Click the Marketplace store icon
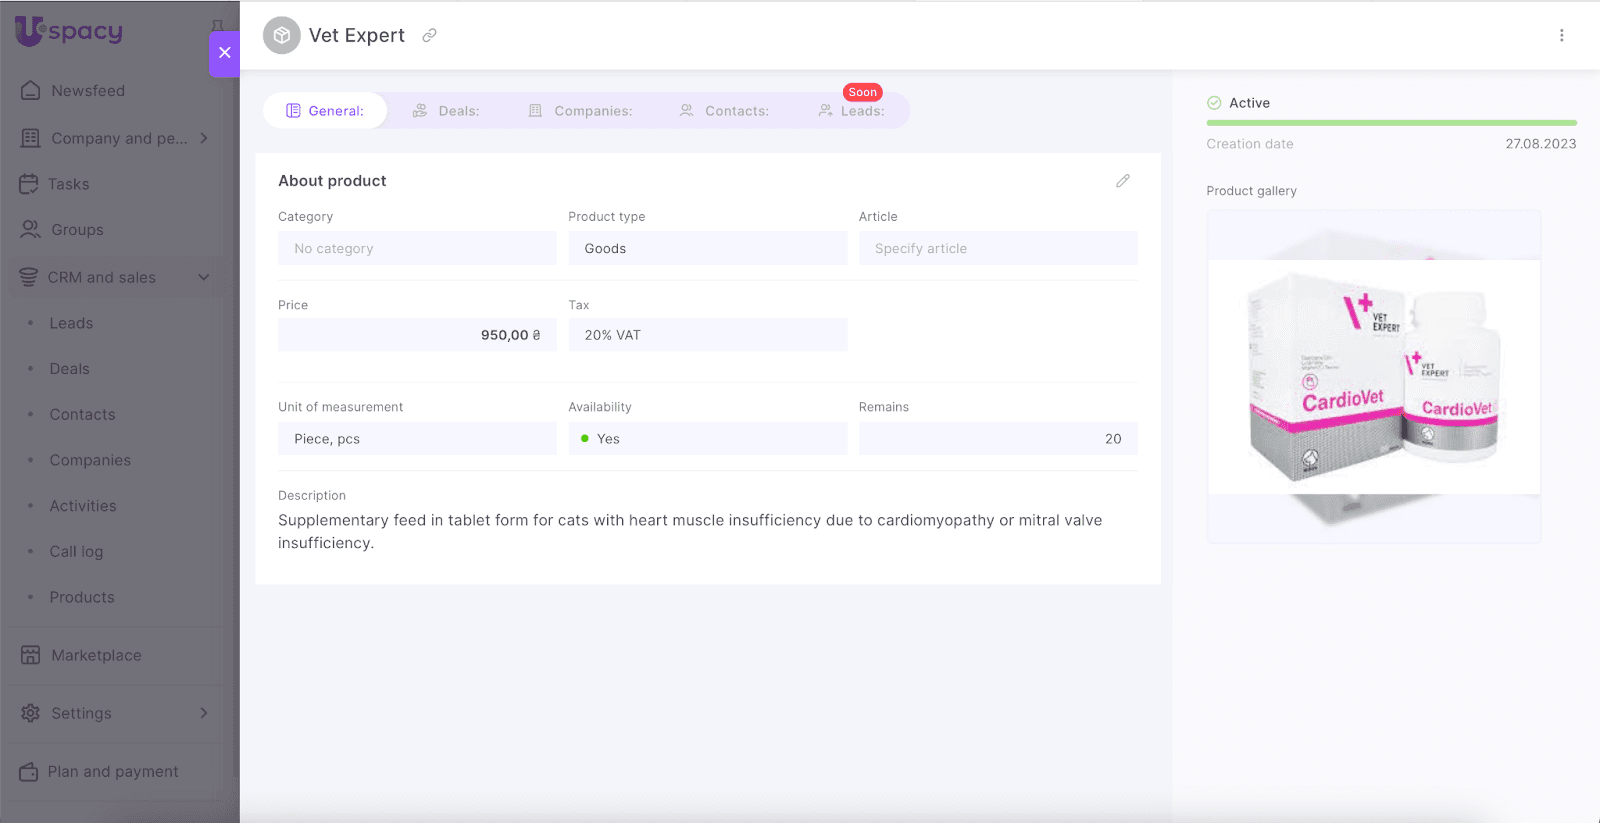This screenshot has width=1600, height=823. (x=31, y=655)
